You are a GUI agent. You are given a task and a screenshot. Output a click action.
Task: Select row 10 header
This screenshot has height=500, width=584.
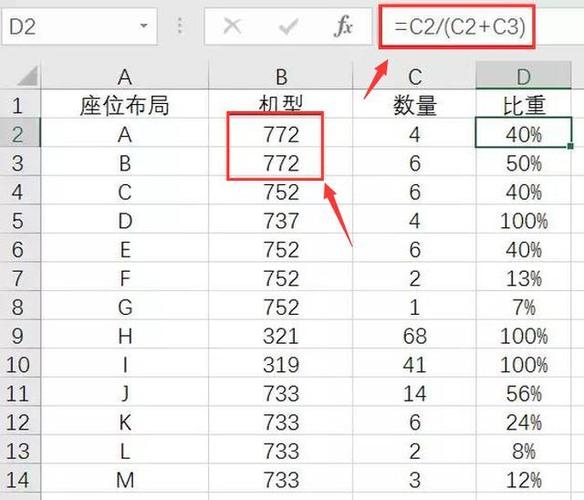click(x=19, y=363)
